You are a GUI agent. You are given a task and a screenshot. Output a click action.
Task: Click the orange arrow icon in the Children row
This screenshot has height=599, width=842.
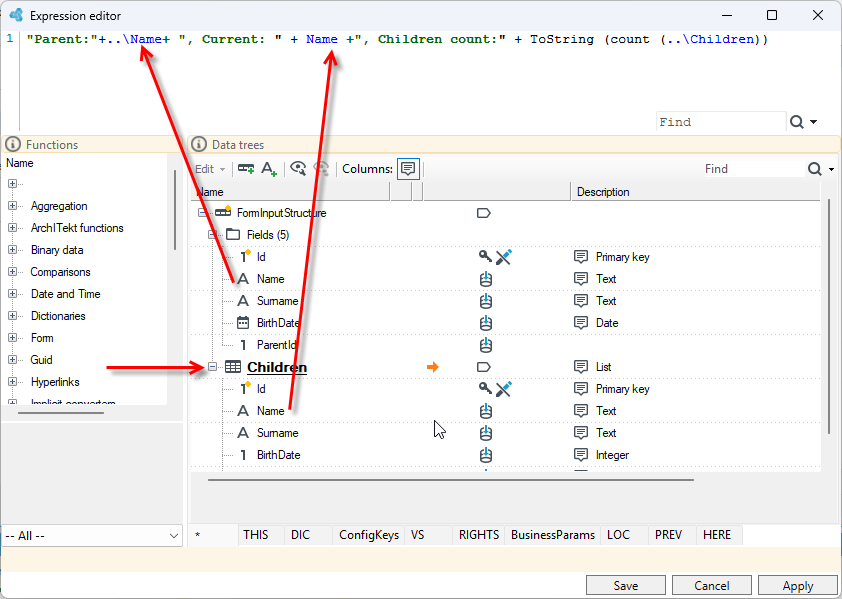tap(433, 367)
